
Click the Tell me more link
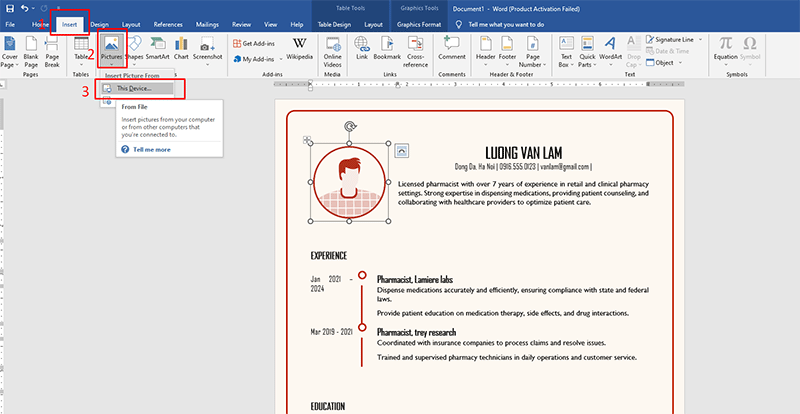152,150
